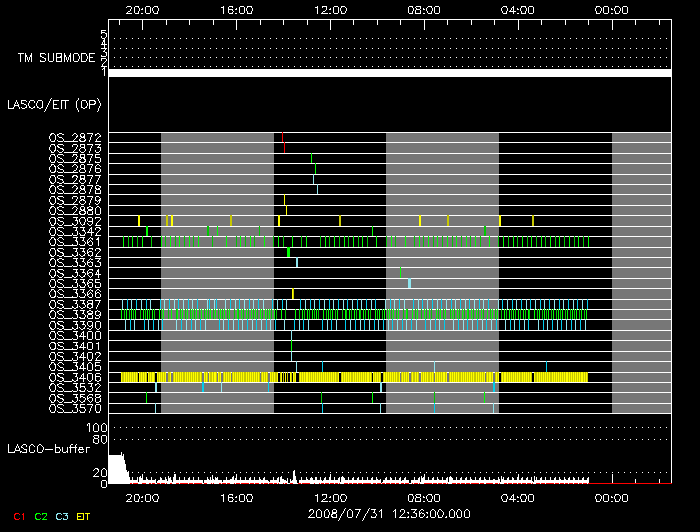This screenshot has width=700, height=532.
Task: Click the TM SUBMODE label
Action: [55, 58]
